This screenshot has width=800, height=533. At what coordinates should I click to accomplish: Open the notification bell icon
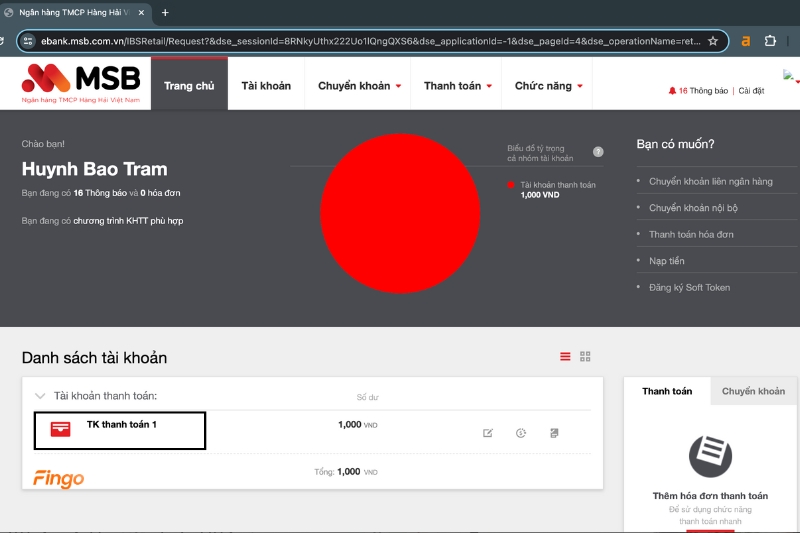672,91
